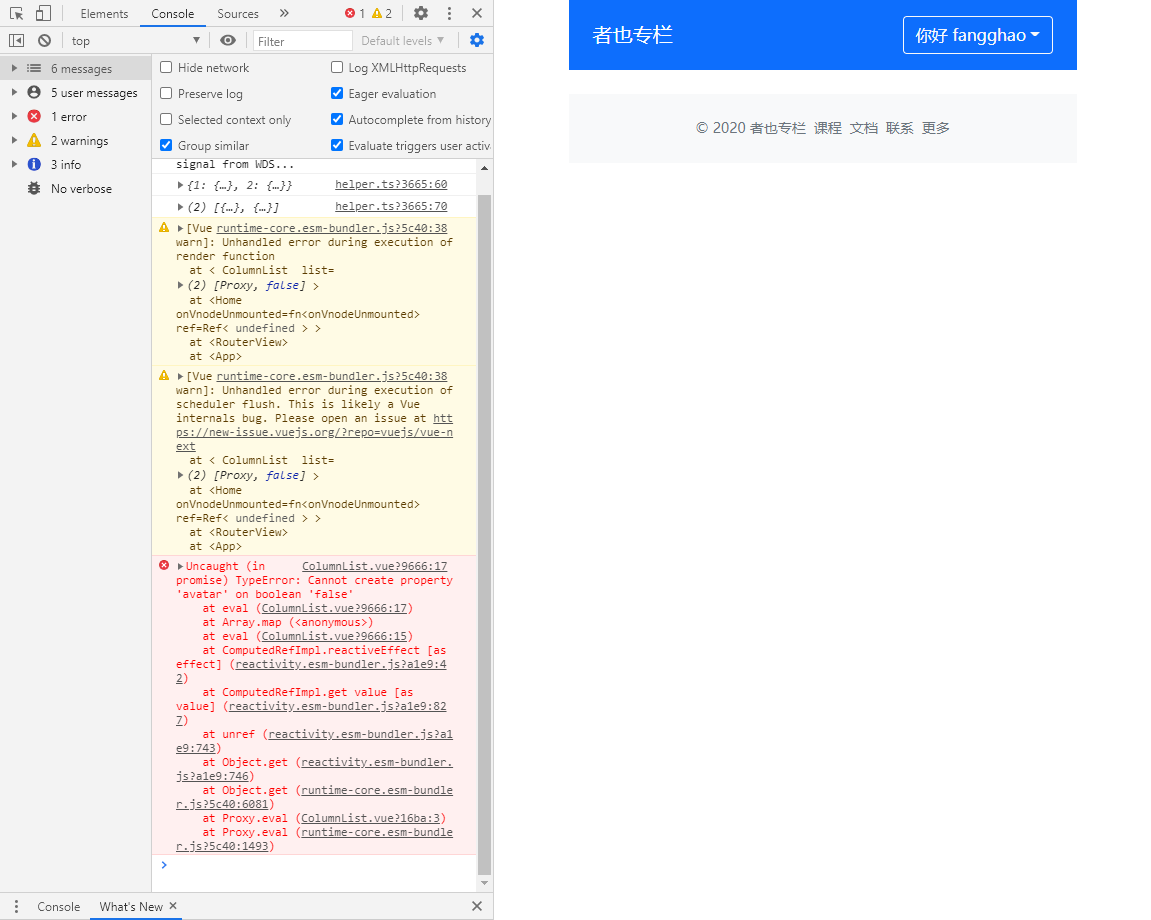1151x920 pixels.
Task: Click the console scrollbar down arrow
Action: (484, 883)
